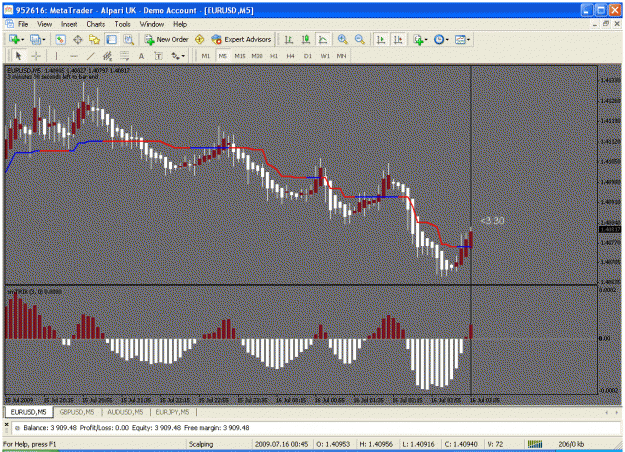Zoom out of the chart

pos(360,39)
